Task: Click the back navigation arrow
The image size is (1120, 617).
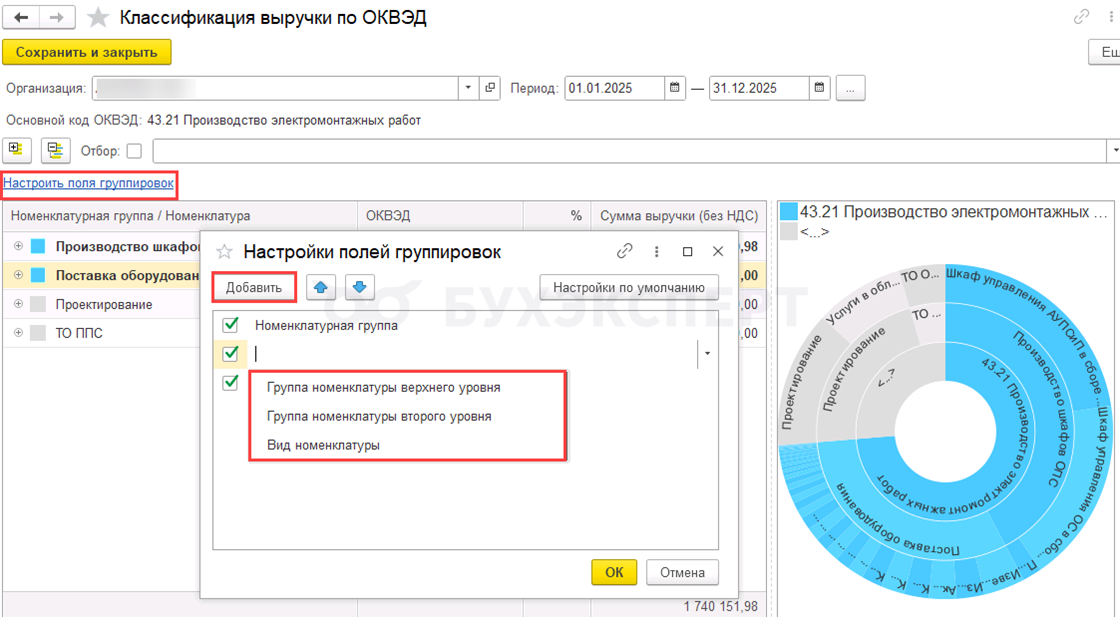Action: coord(21,18)
